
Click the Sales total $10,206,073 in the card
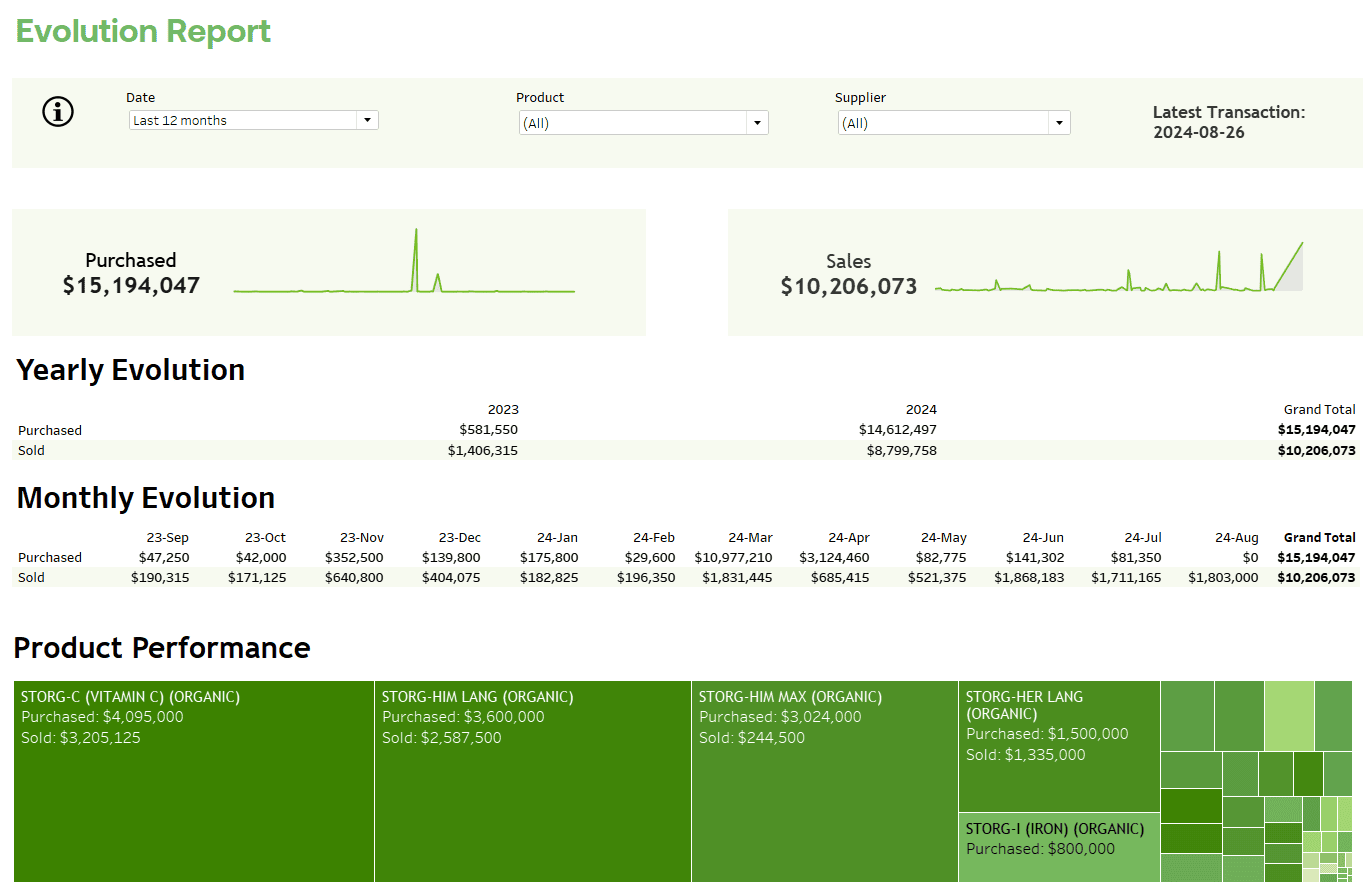pyautogui.click(x=848, y=286)
